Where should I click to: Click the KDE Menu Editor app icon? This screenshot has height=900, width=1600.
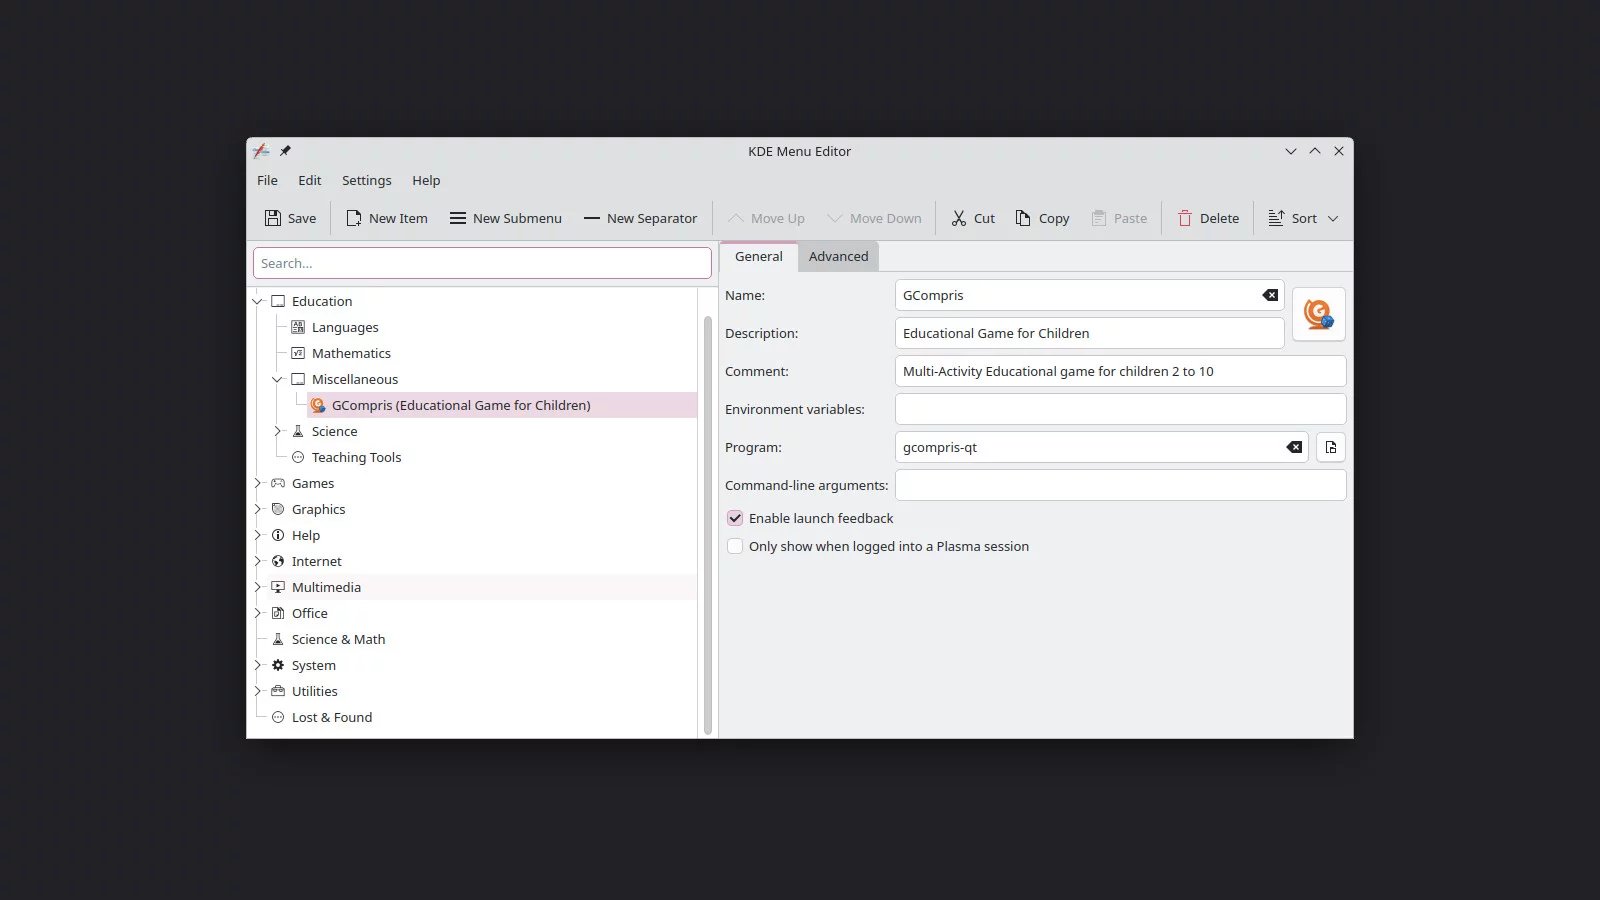(261, 151)
